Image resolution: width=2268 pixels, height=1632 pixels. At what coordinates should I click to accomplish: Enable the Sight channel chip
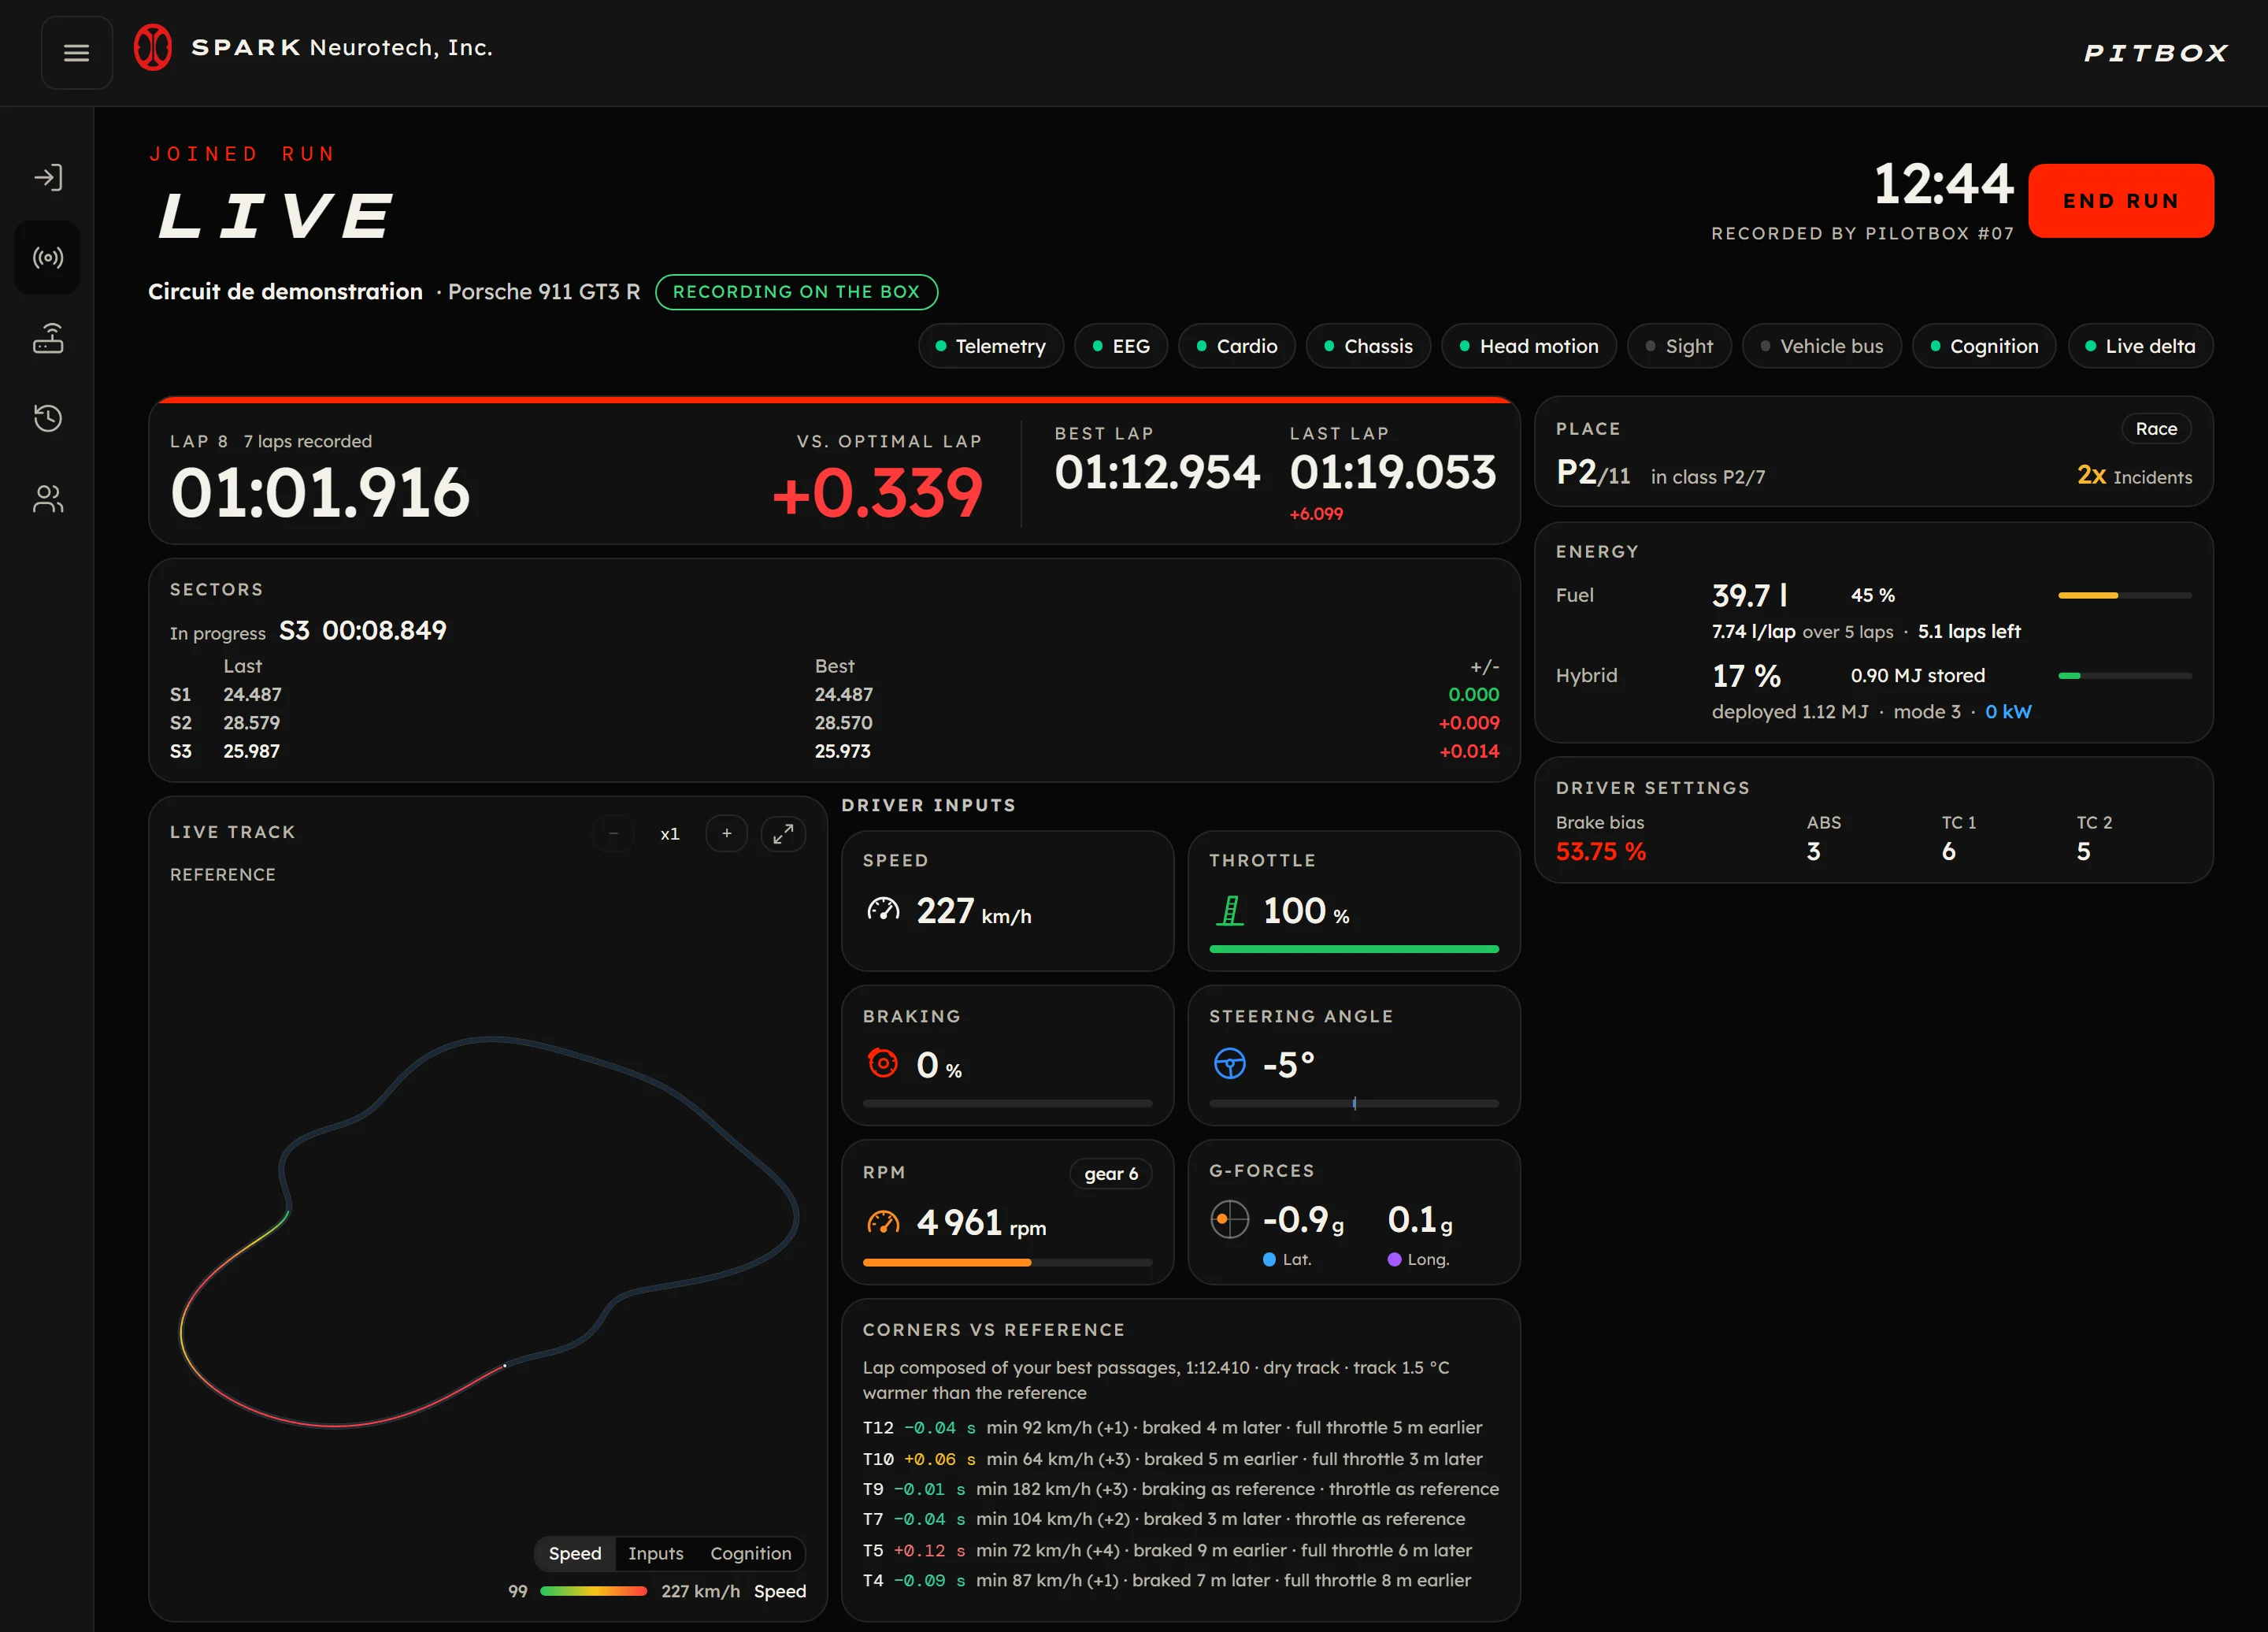[1680, 346]
